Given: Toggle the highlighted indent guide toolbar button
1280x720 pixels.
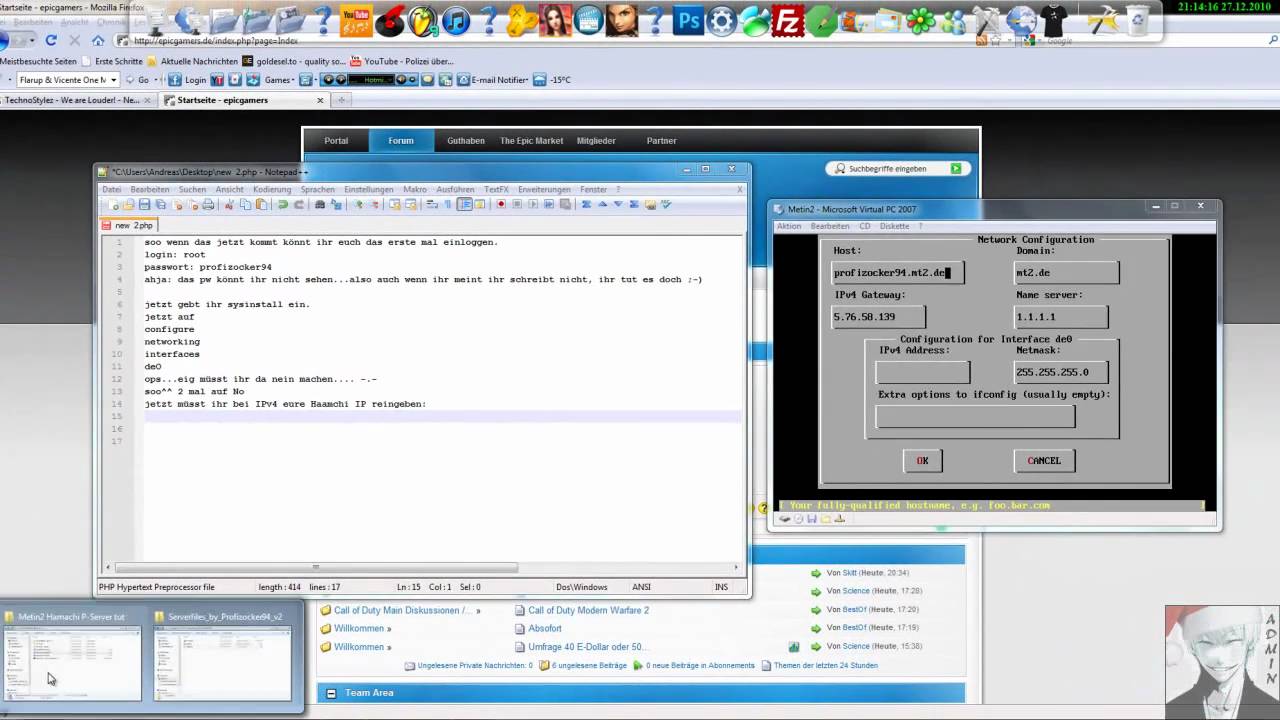Looking at the screenshot, I should [465, 204].
